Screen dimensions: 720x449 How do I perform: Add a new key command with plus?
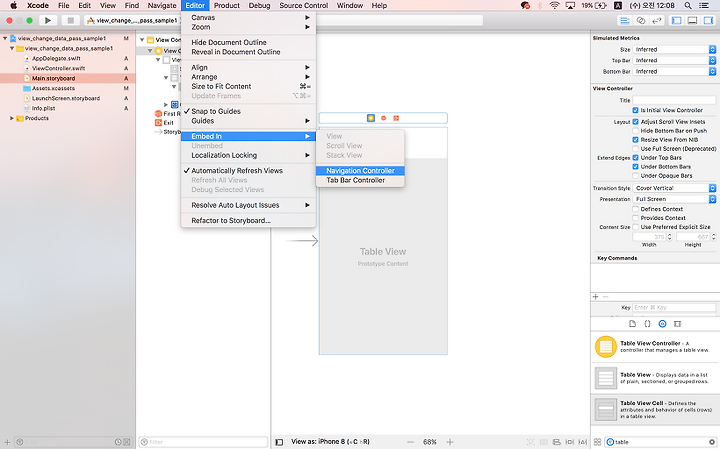click(x=596, y=297)
